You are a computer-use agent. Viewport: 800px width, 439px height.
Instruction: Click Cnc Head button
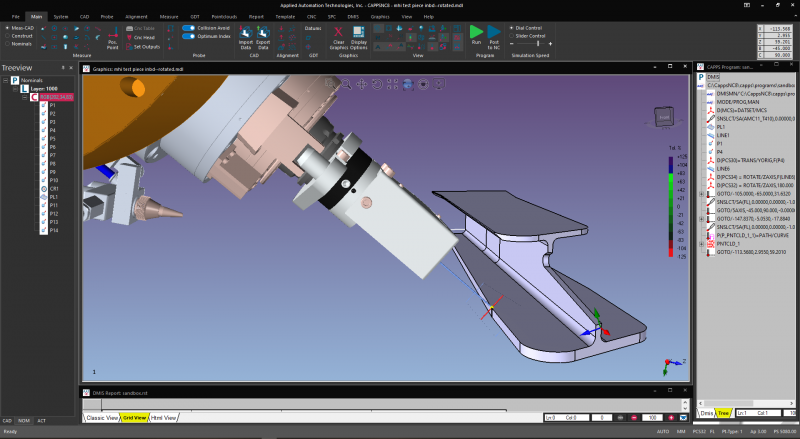tap(144, 36)
